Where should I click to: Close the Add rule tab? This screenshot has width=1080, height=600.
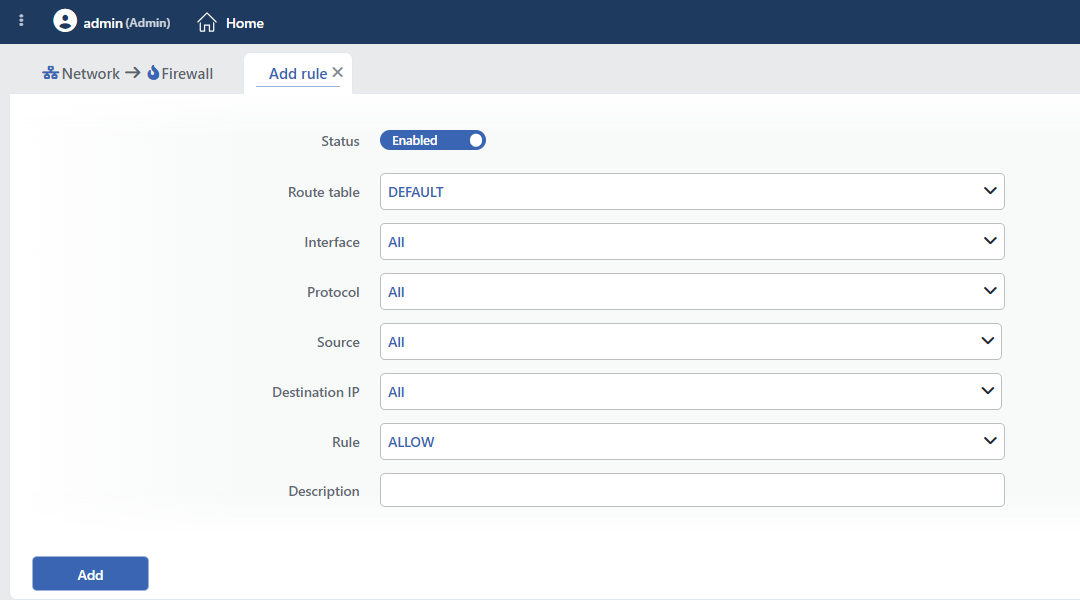338,72
